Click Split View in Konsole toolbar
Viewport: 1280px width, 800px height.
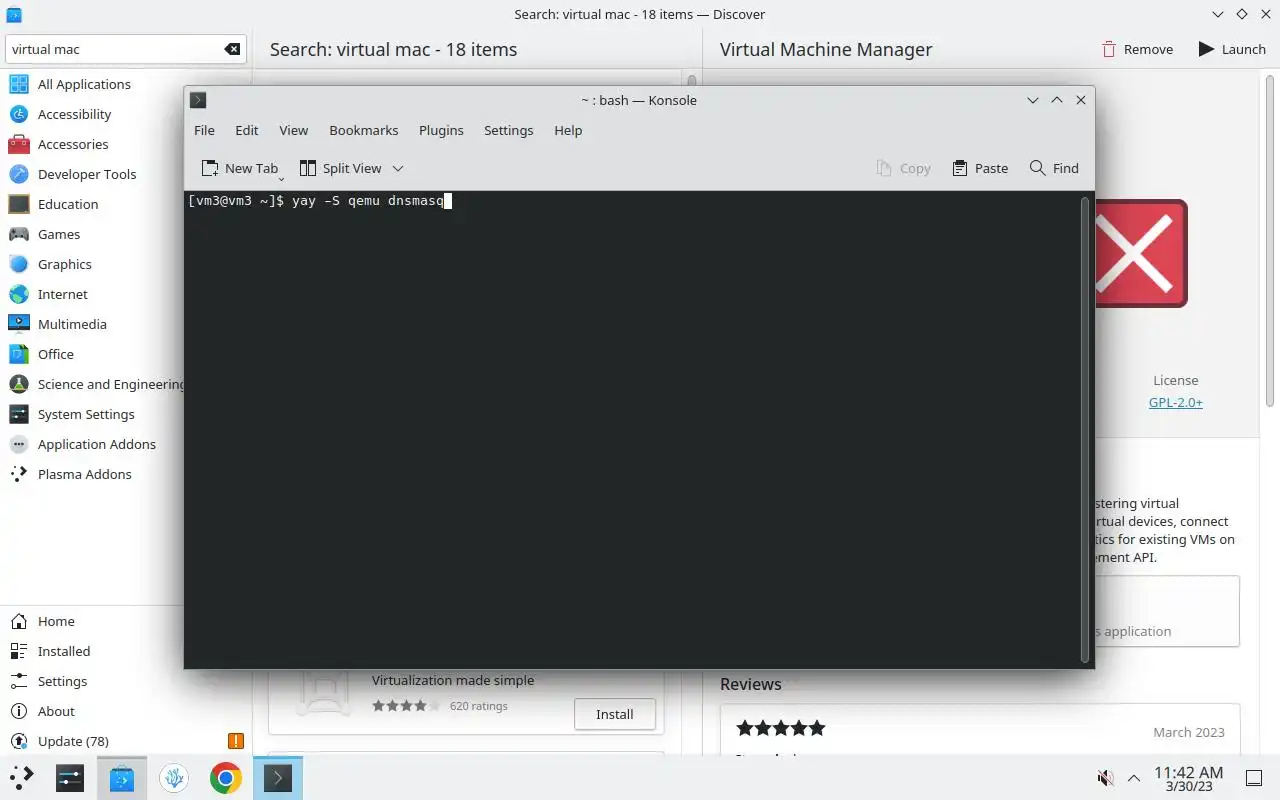click(340, 168)
